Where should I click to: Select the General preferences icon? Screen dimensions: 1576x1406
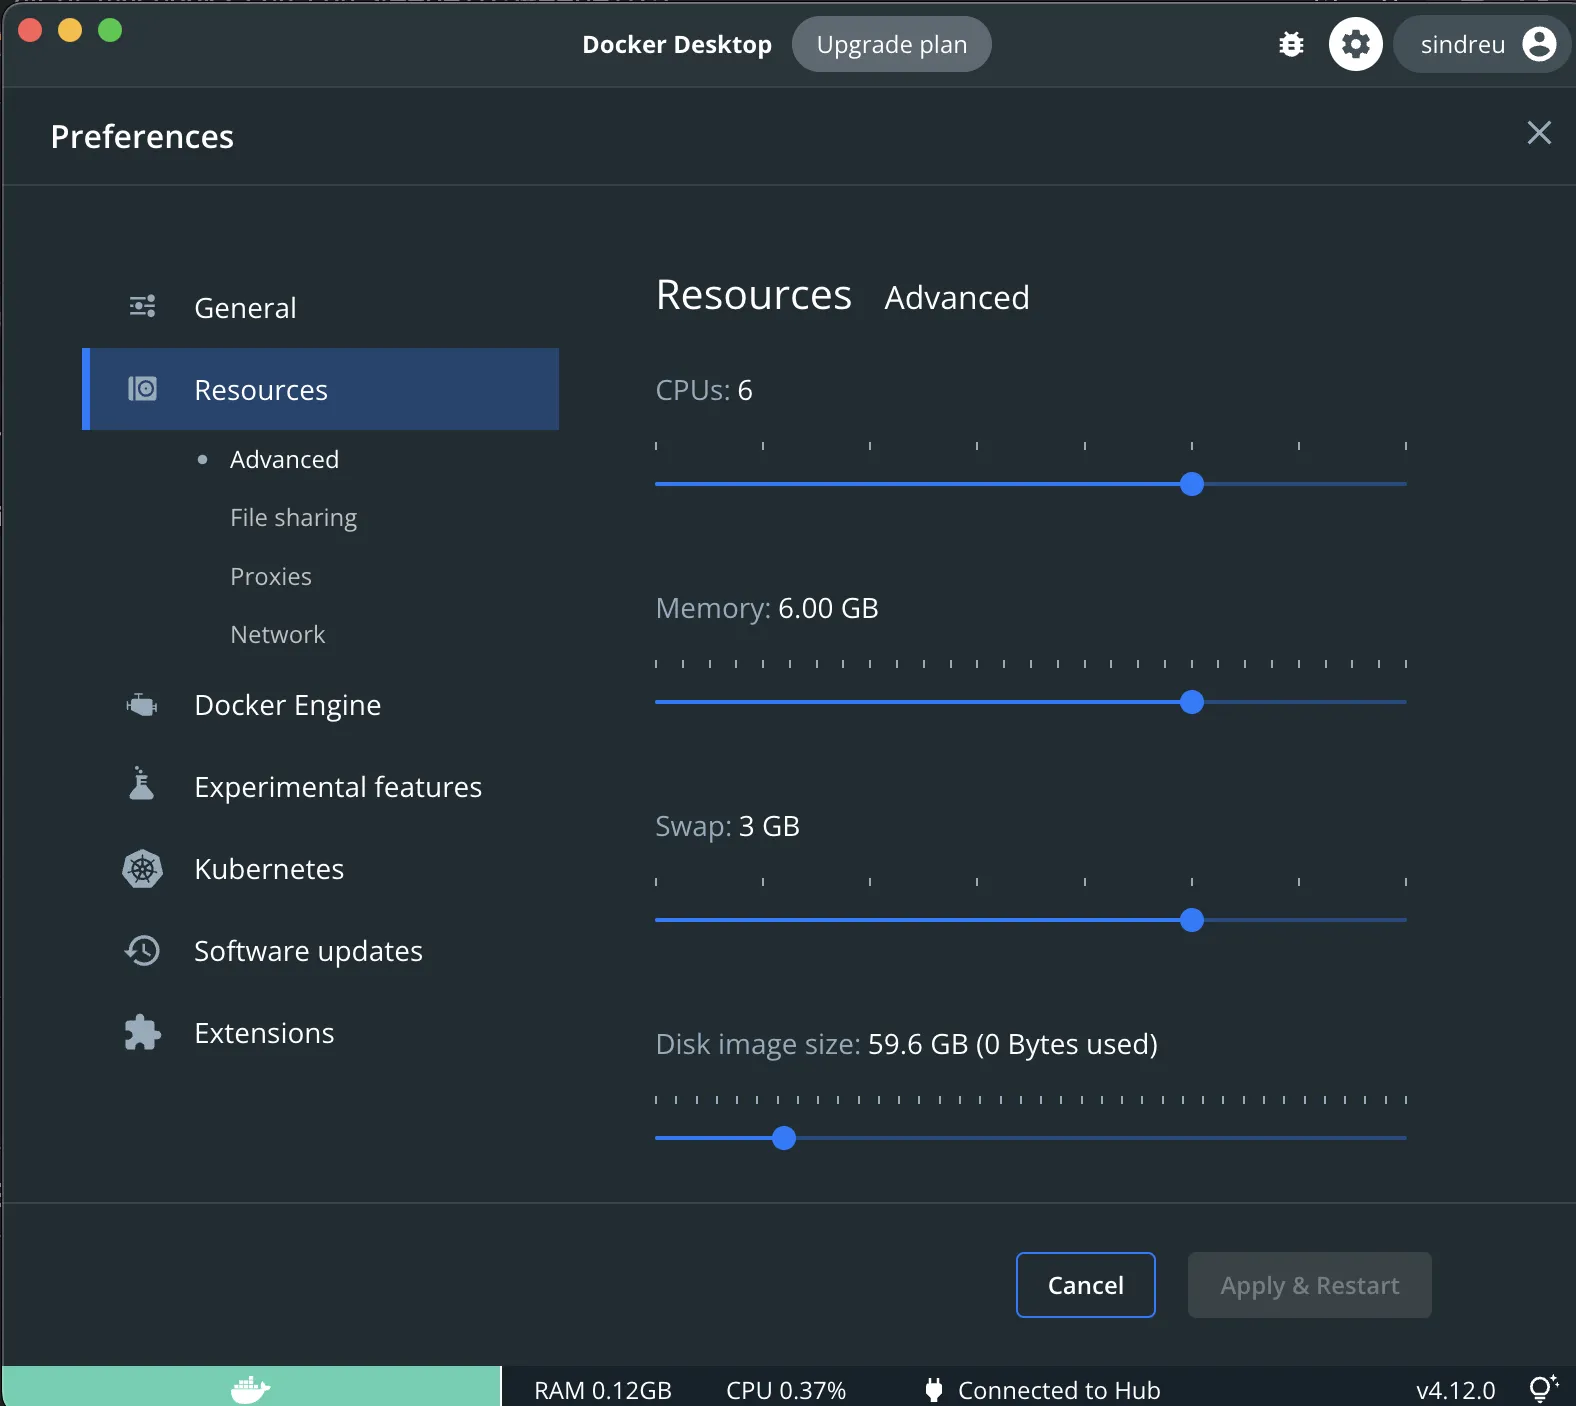pyautogui.click(x=142, y=306)
